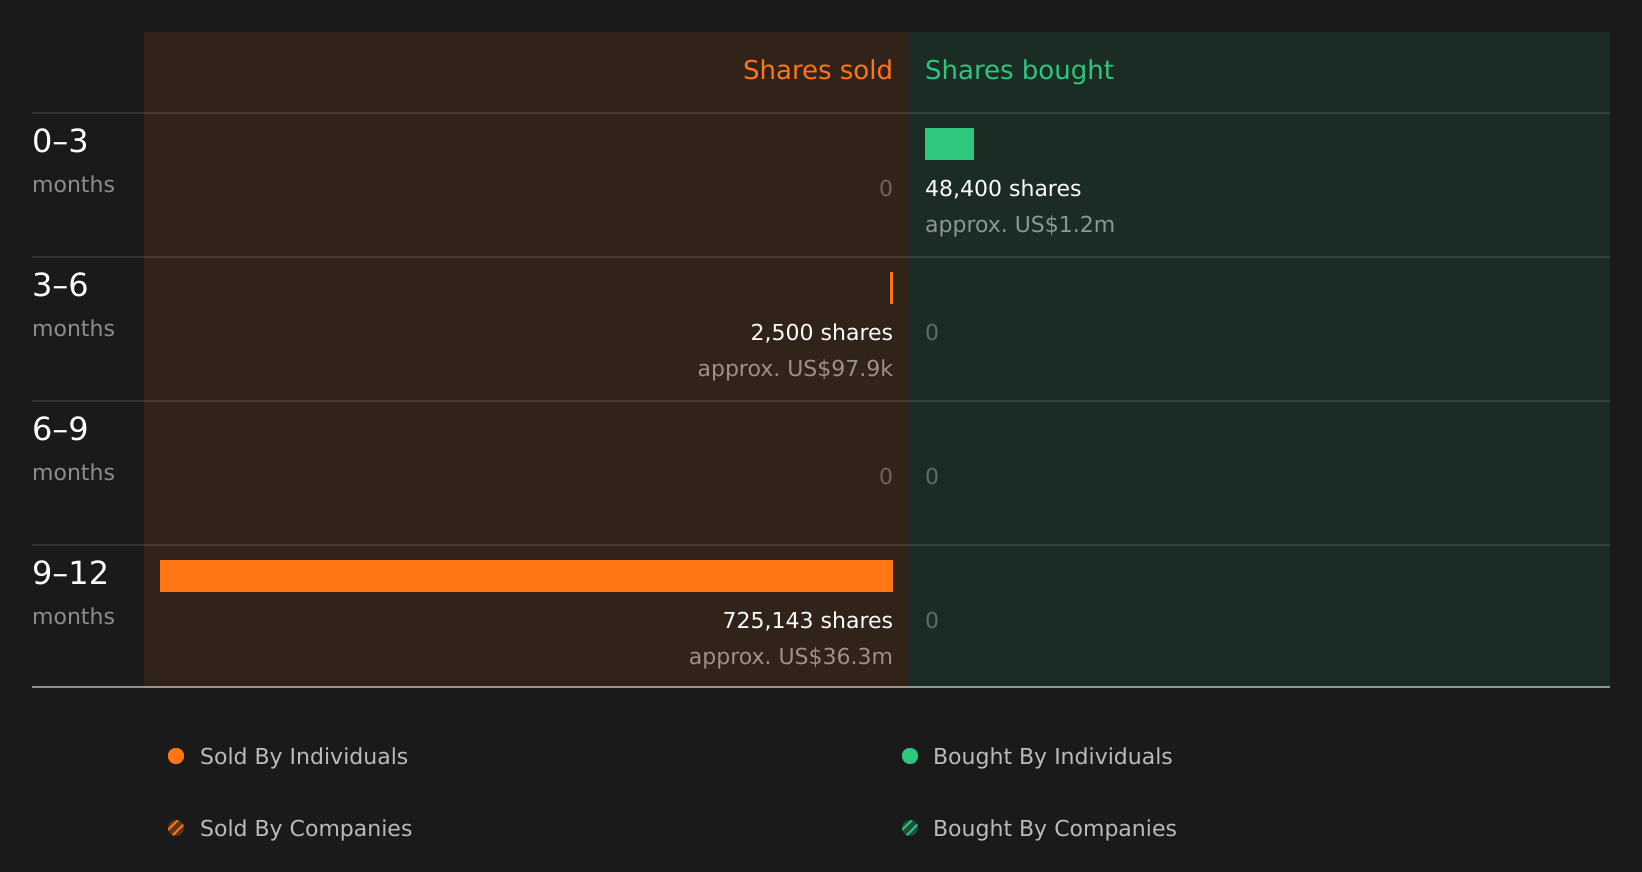
Task: Click the 6–9 months row label
Action: pyautogui.click(x=73, y=449)
